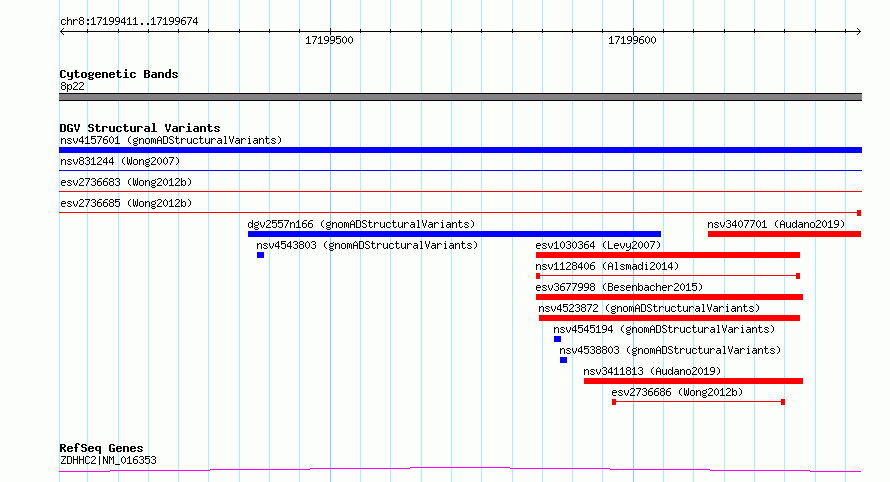
Task: Click the gray 8p22 cytogenetic band bar
Action: (460, 97)
